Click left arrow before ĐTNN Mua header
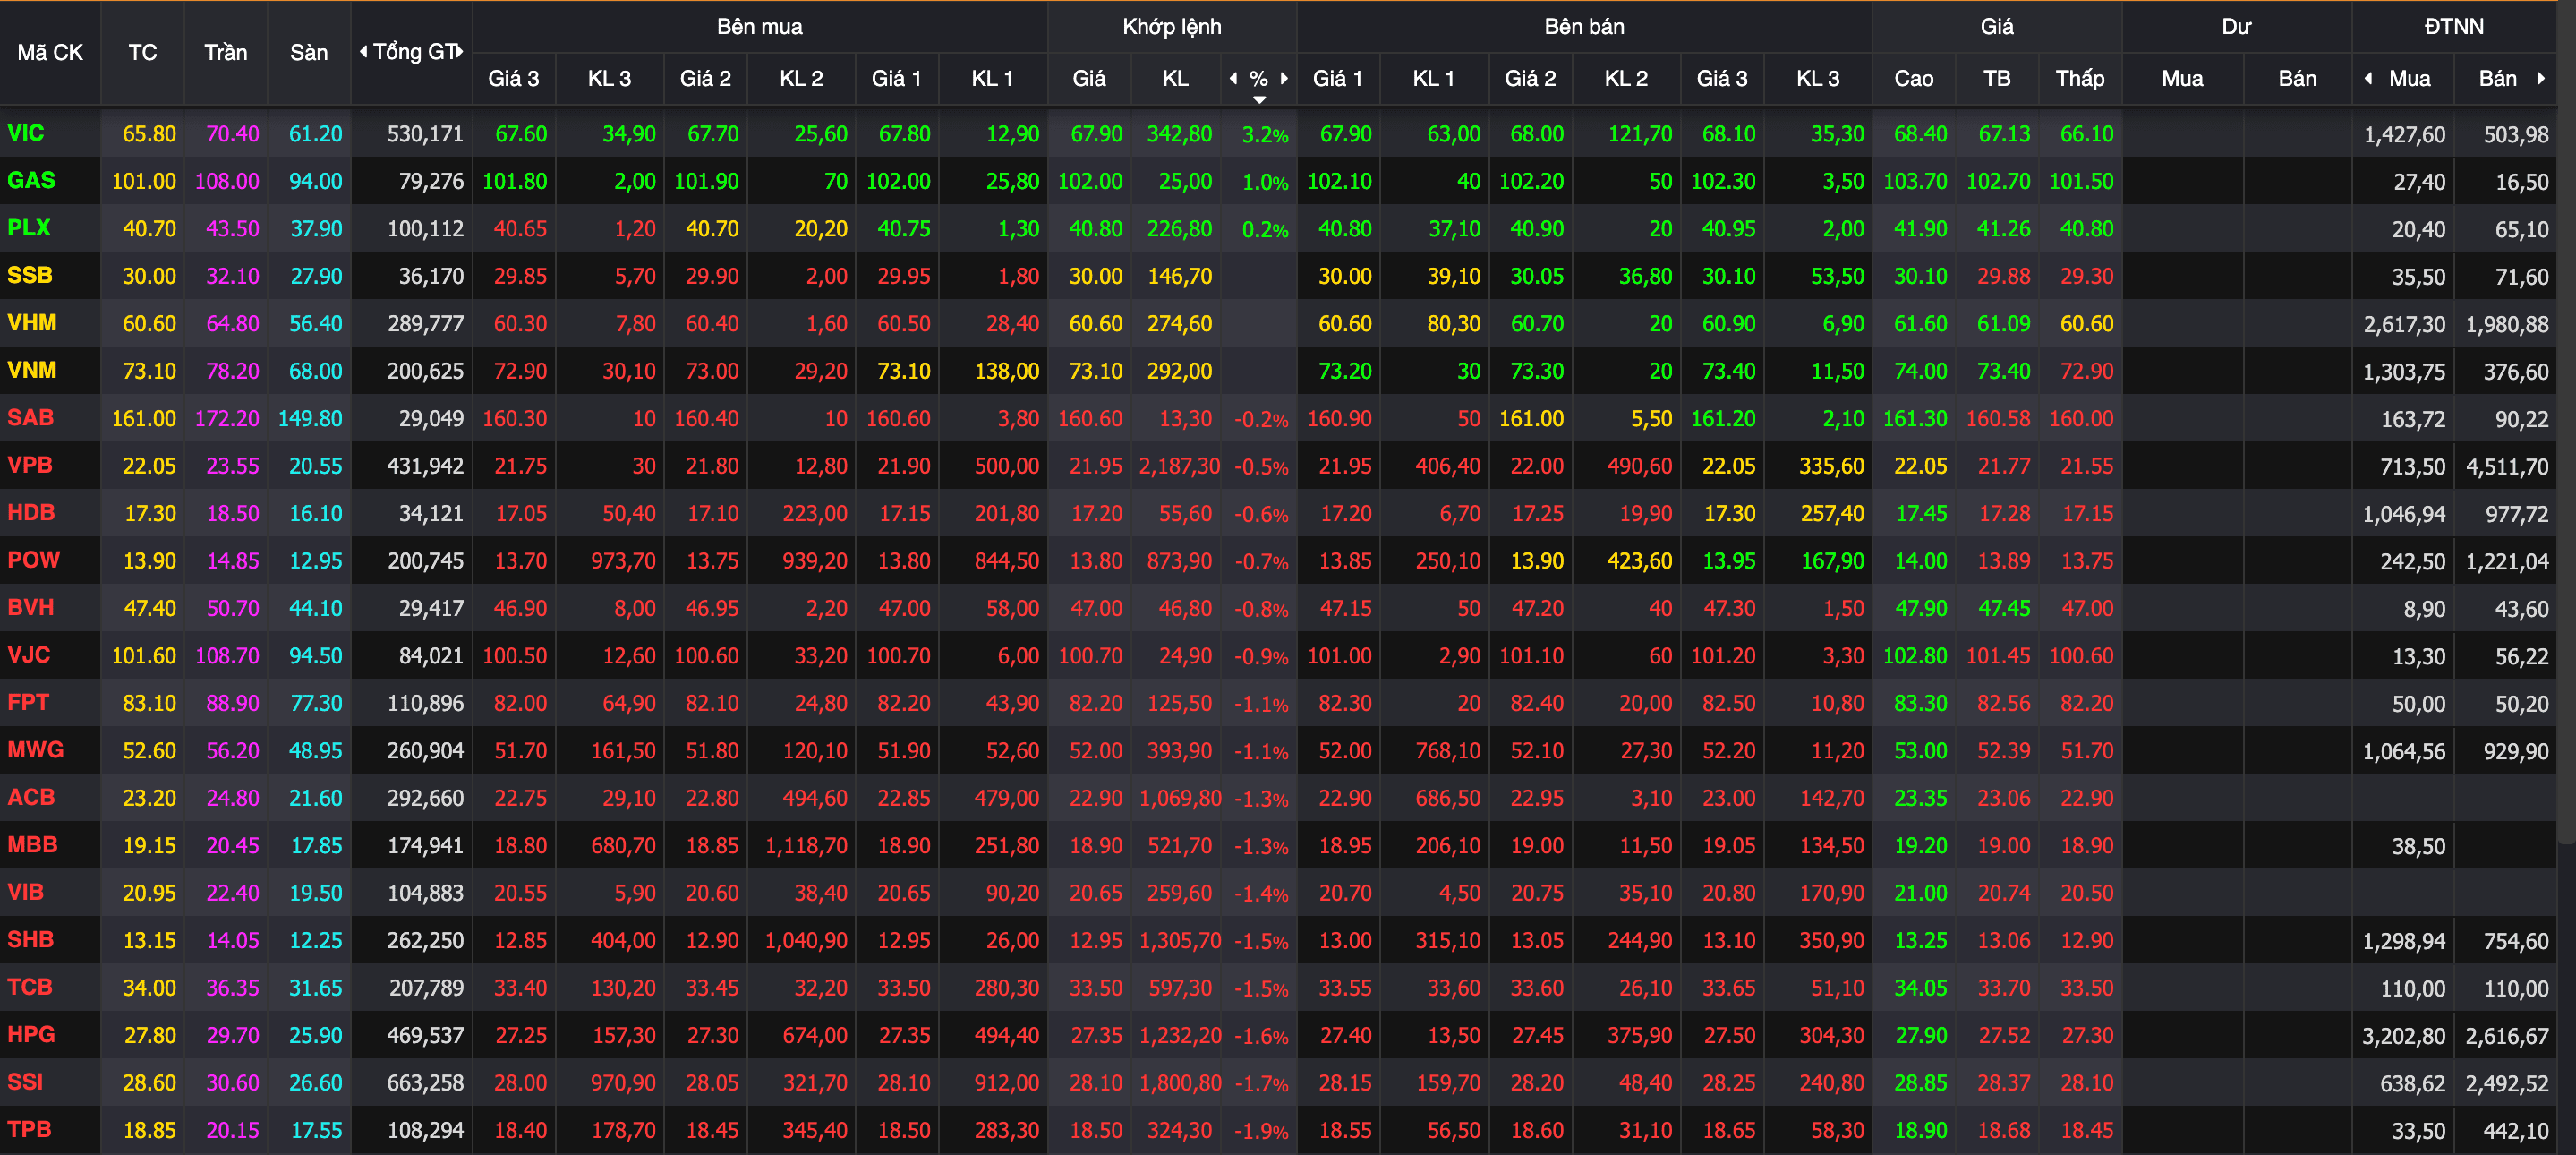Screen dimensions: 2576x1155 tap(2368, 78)
